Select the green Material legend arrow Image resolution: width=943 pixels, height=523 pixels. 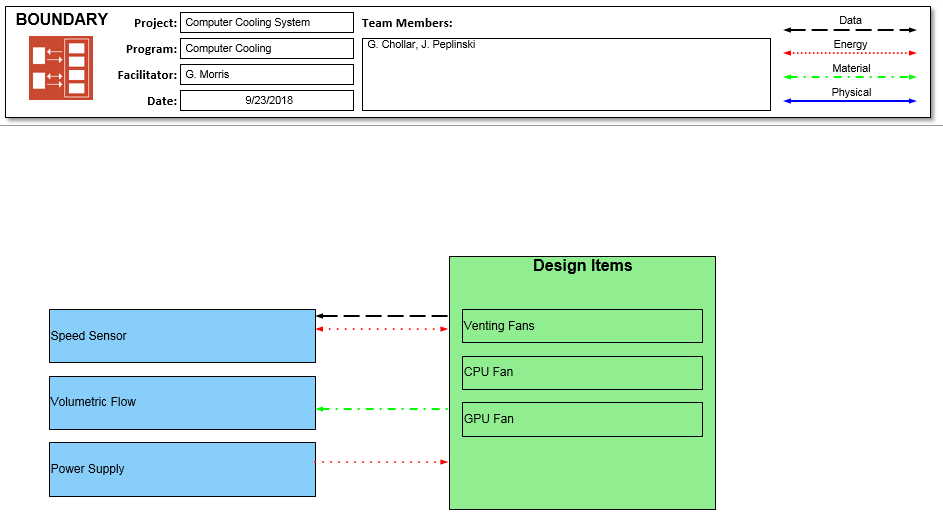[x=849, y=77]
